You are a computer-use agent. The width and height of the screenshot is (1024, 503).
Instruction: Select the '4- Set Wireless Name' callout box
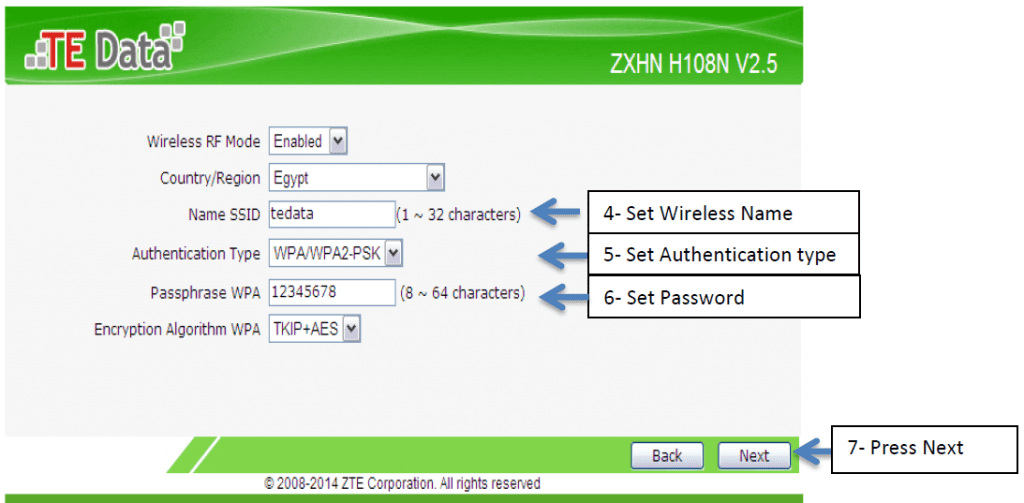[723, 212]
